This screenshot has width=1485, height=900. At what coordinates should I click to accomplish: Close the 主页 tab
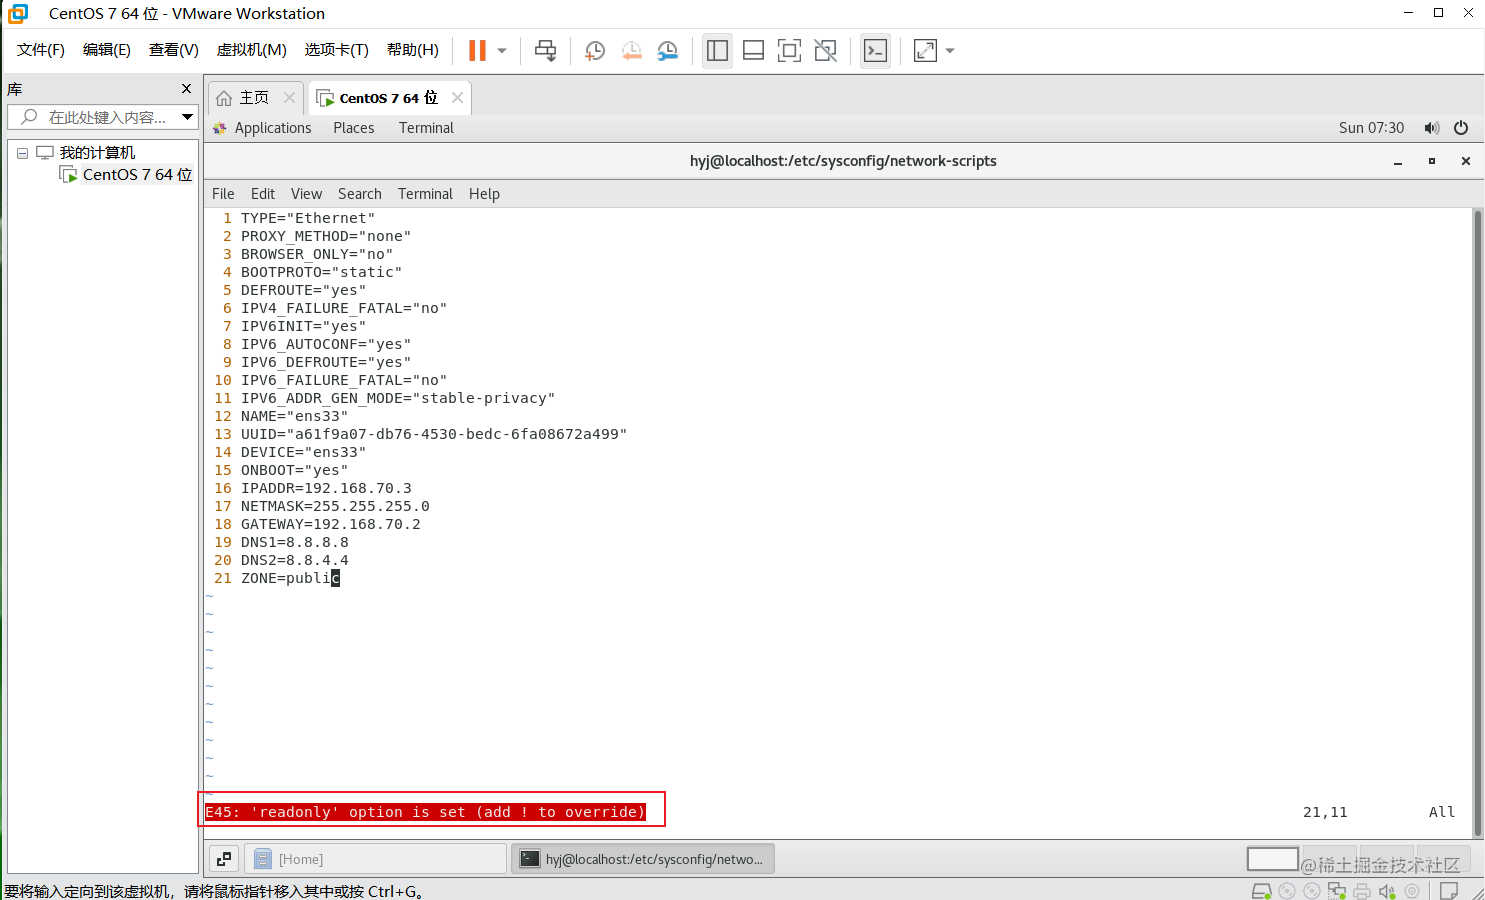(x=289, y=97)
